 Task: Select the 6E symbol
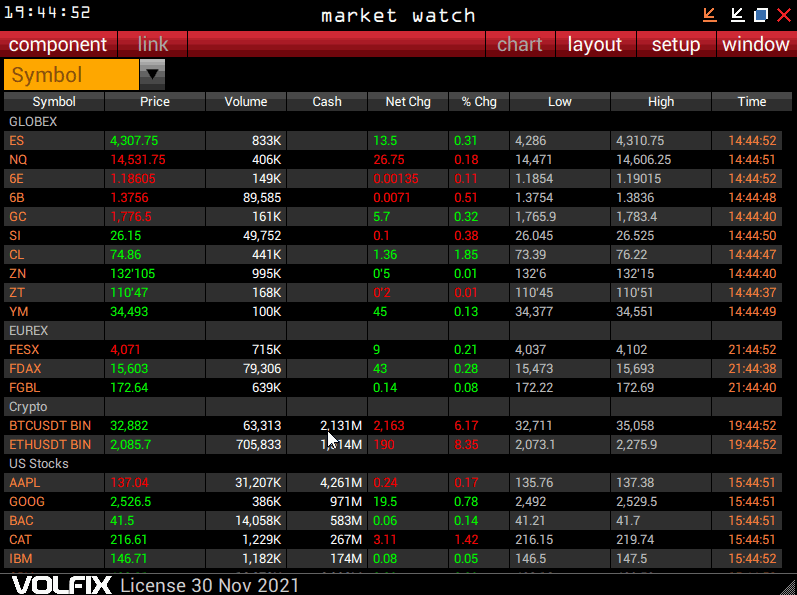[16, 179]
